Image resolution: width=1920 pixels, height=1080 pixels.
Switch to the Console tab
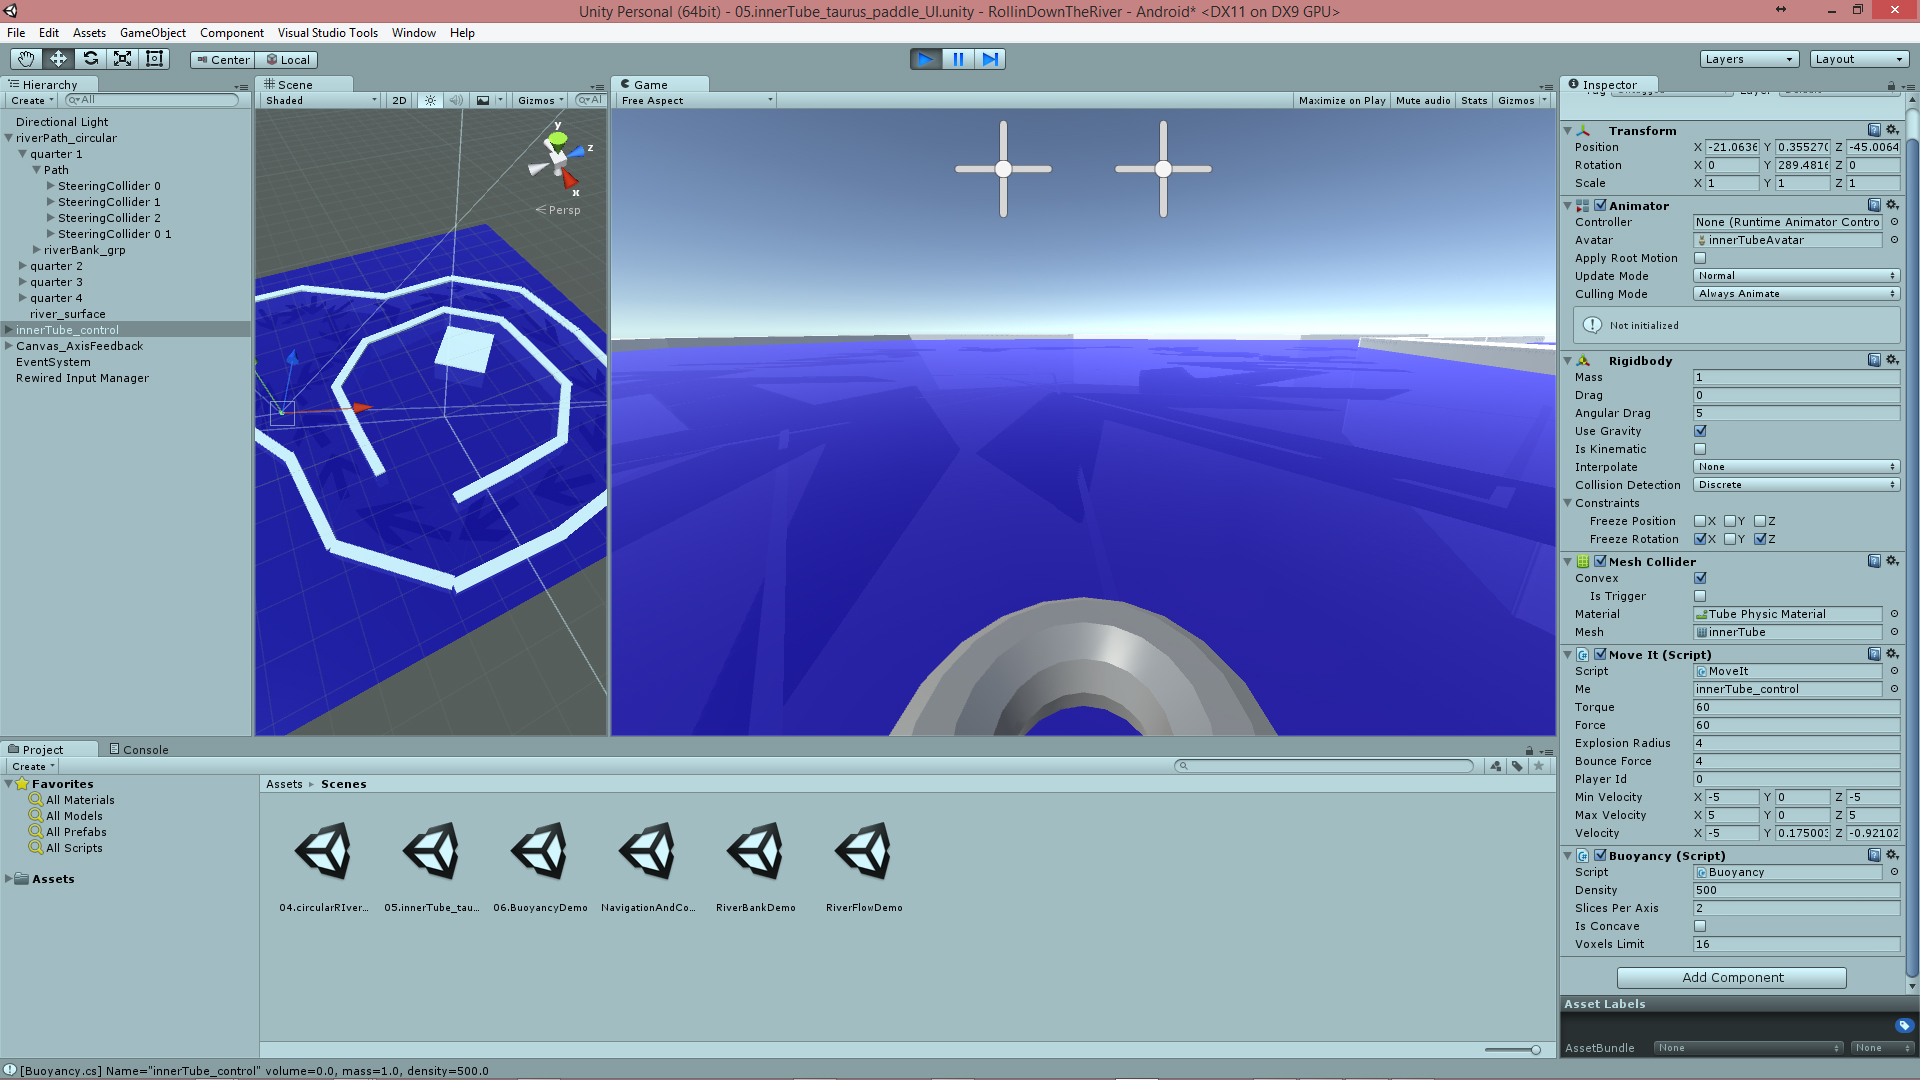click(x=139, y=749)
